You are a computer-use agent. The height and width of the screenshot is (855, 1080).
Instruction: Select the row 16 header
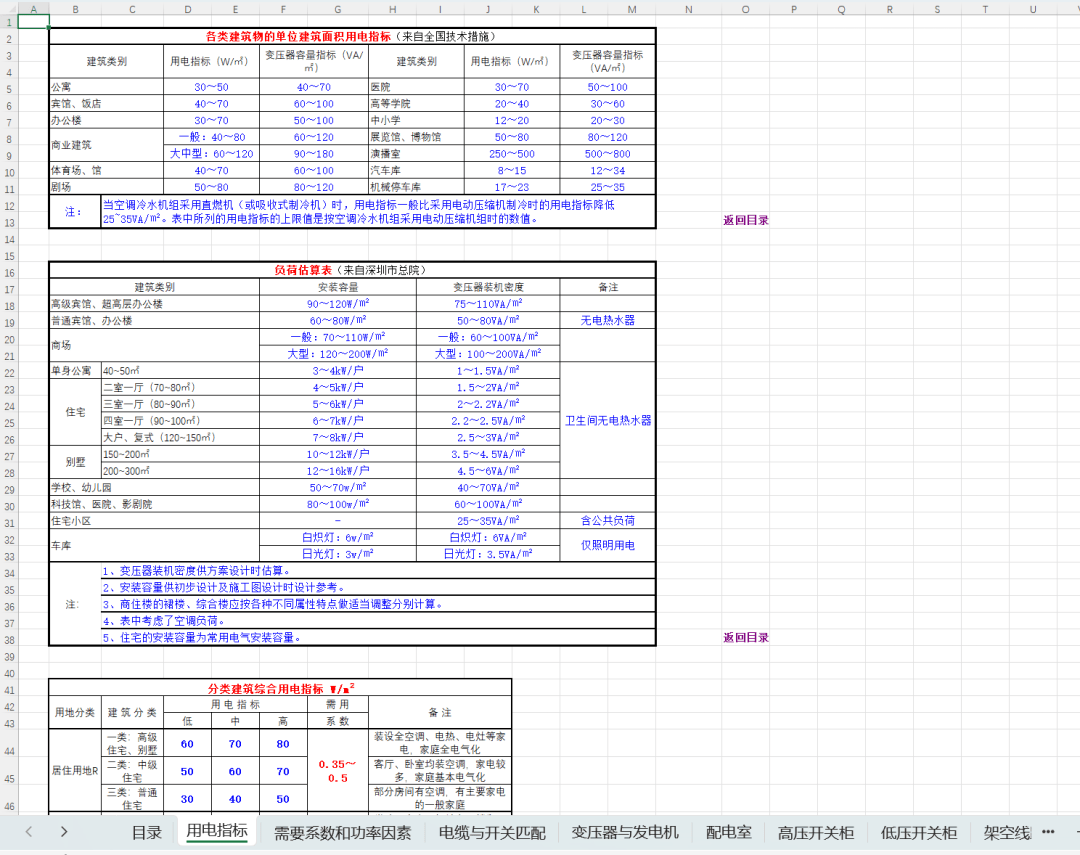click(9, 272)
